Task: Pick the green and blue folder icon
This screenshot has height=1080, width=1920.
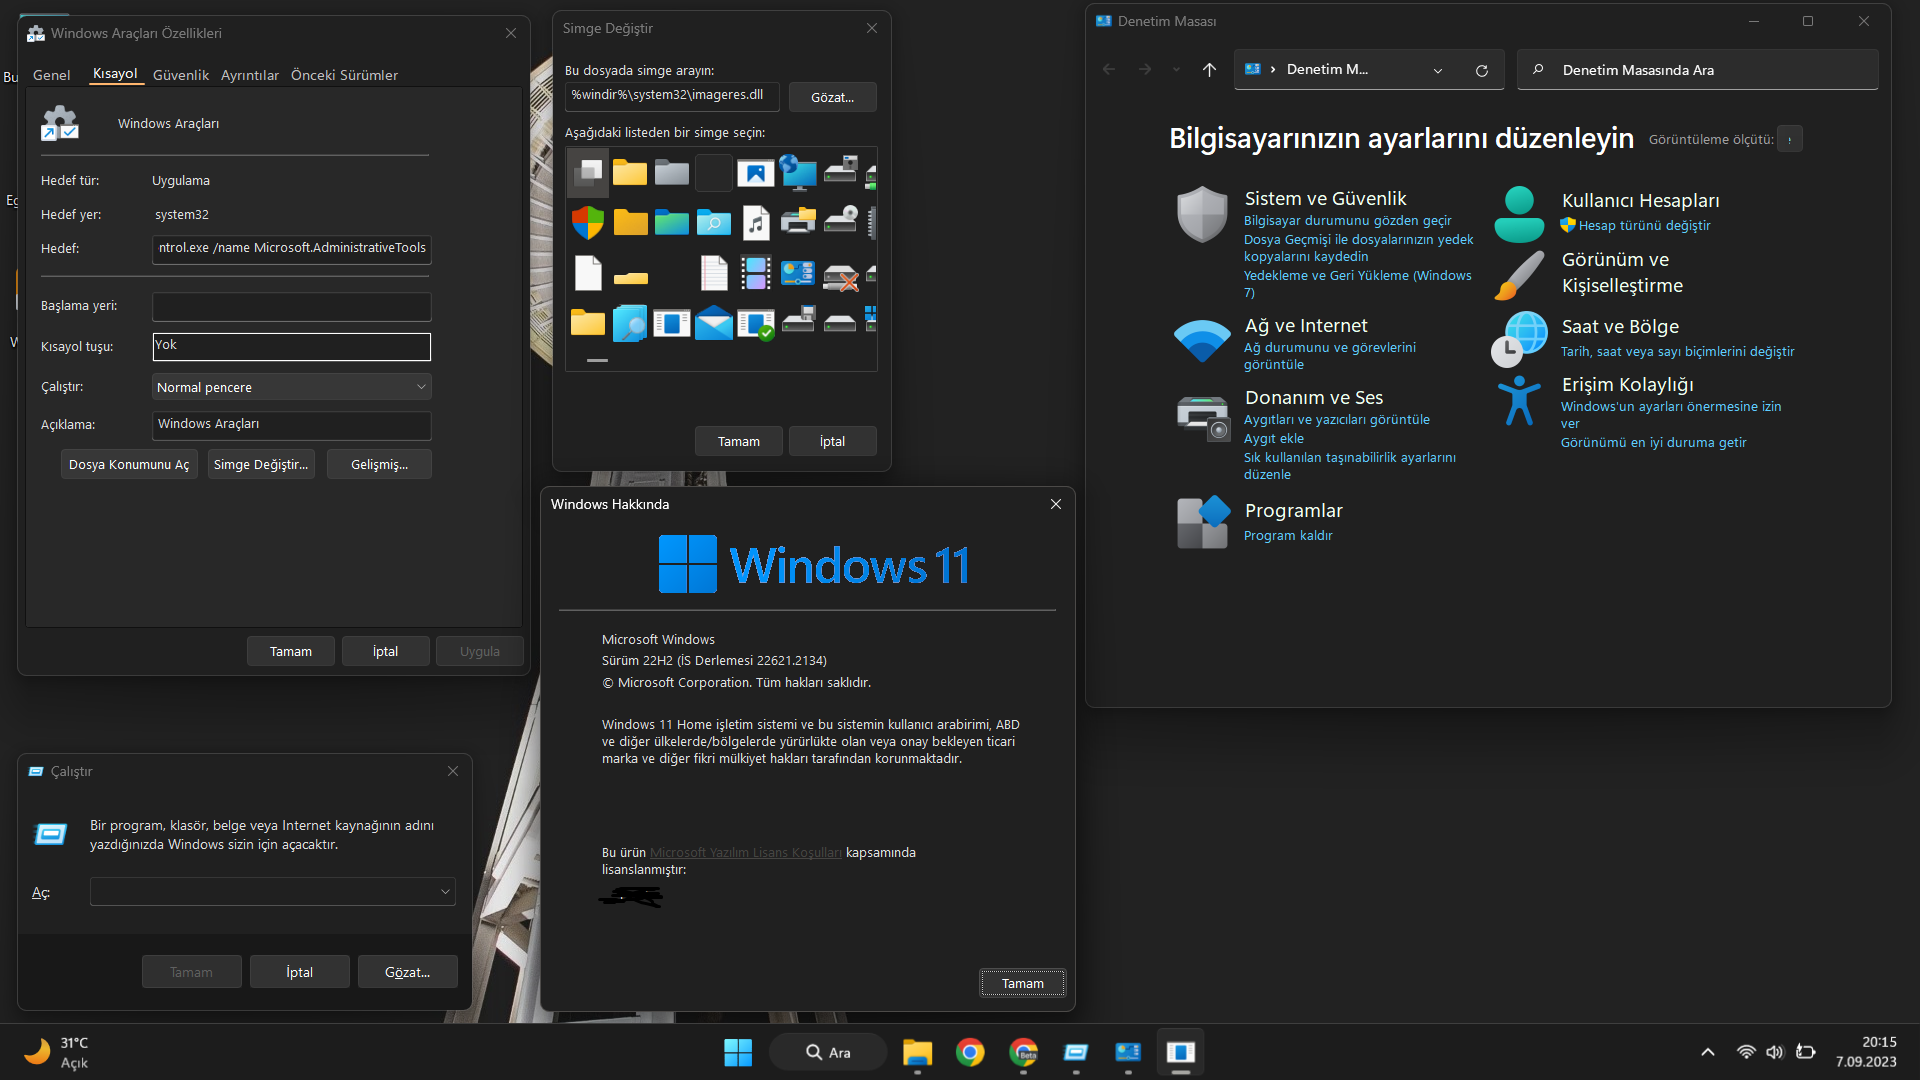Action: 672,222
